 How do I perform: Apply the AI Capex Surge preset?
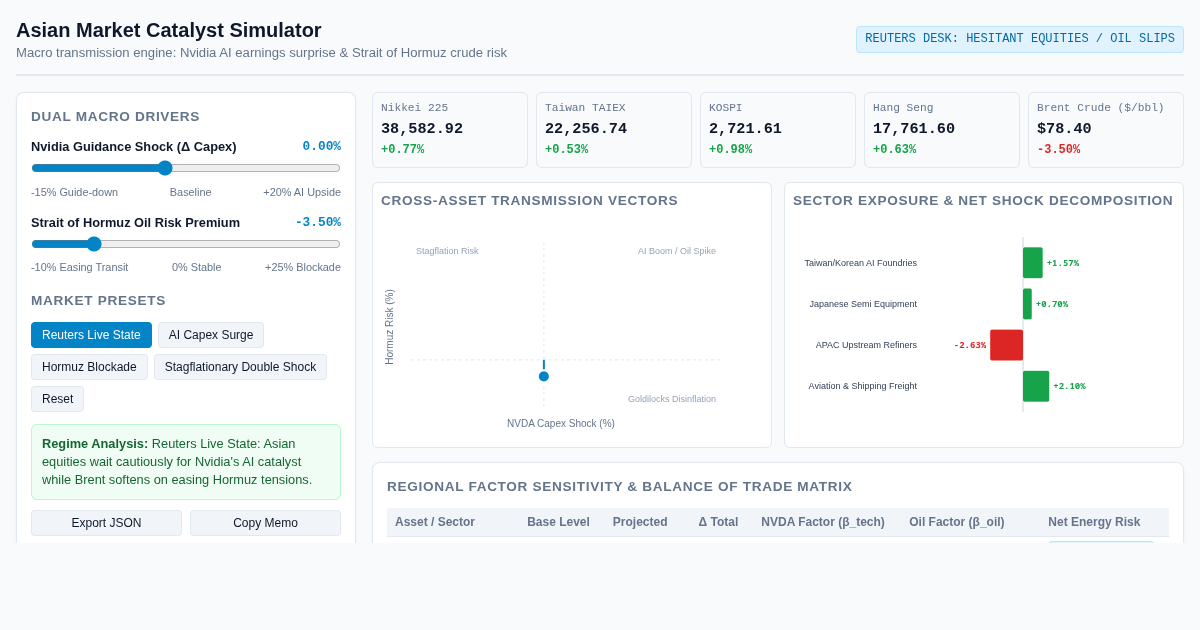211,335
